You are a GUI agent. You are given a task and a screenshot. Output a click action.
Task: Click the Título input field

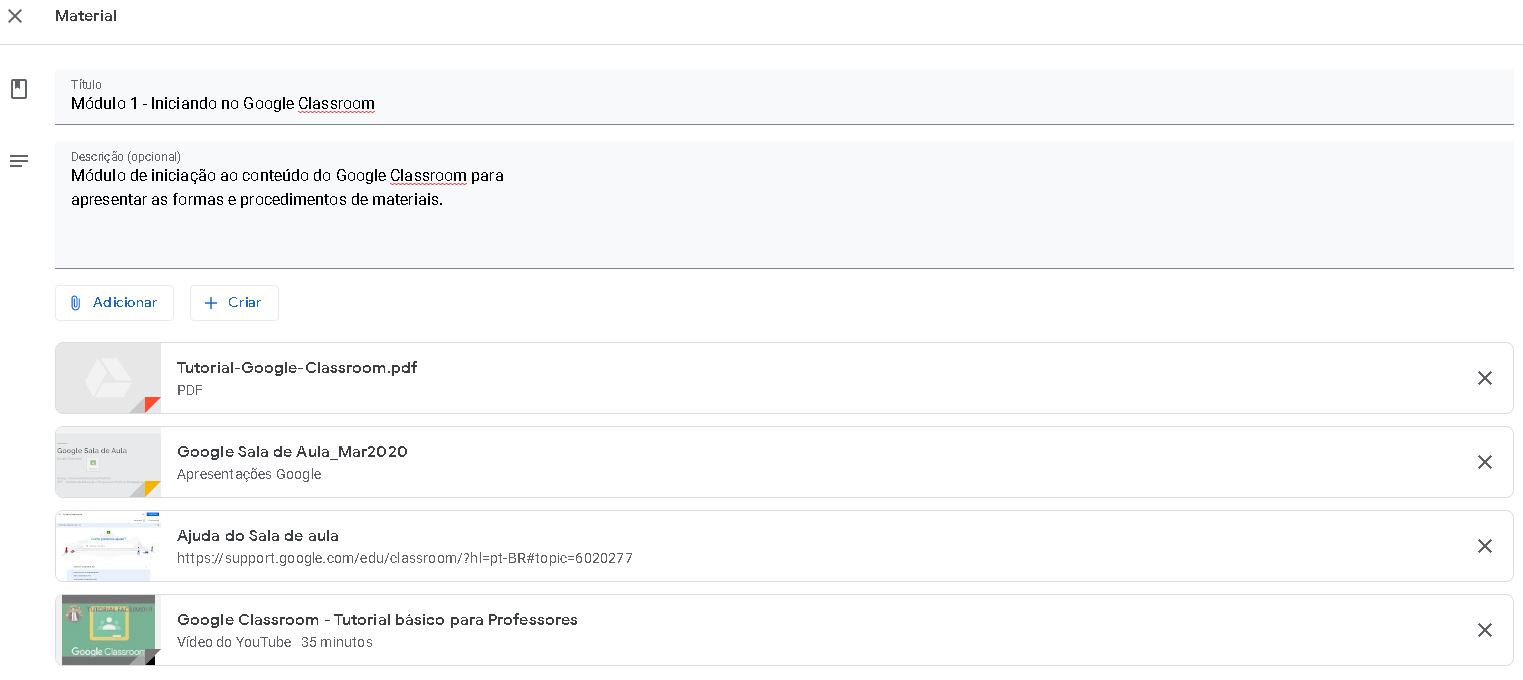click(x=784, y=97)
